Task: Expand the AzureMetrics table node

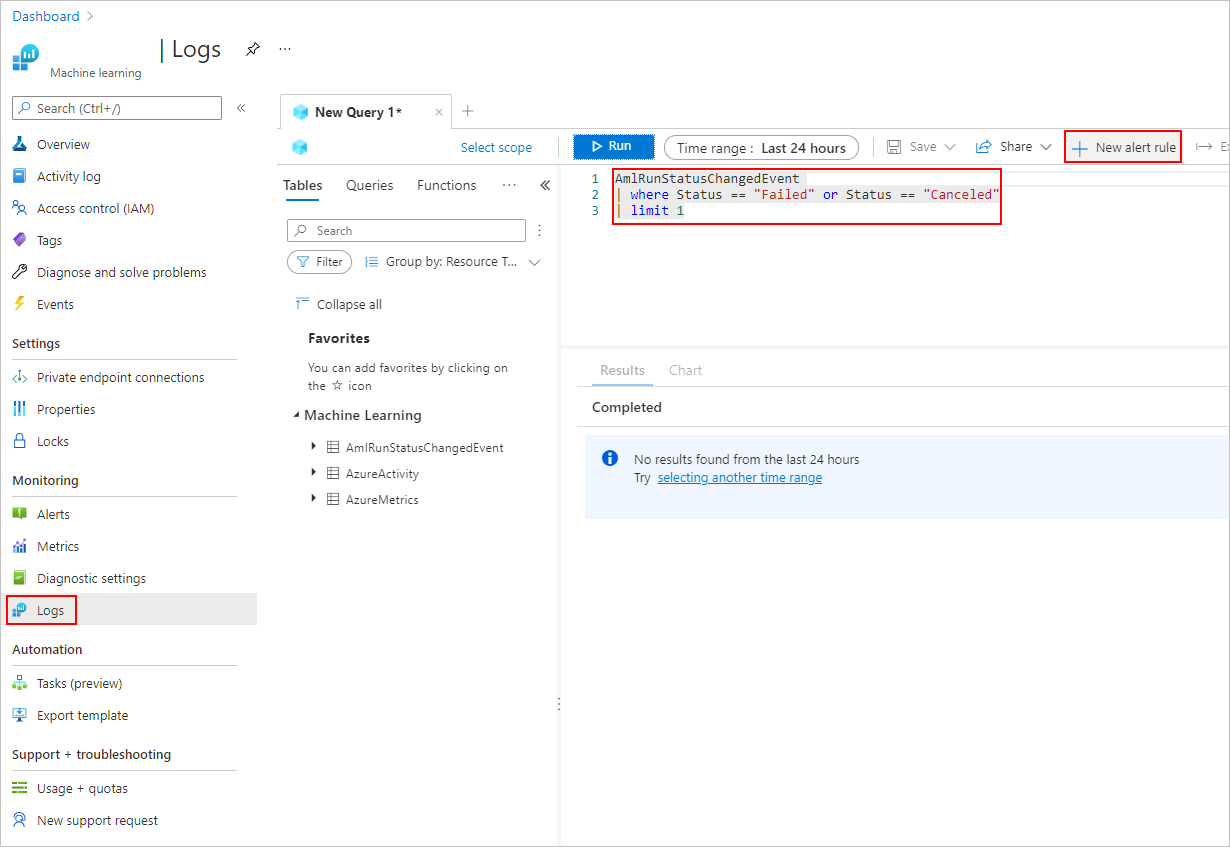Action: click(314, 499)
